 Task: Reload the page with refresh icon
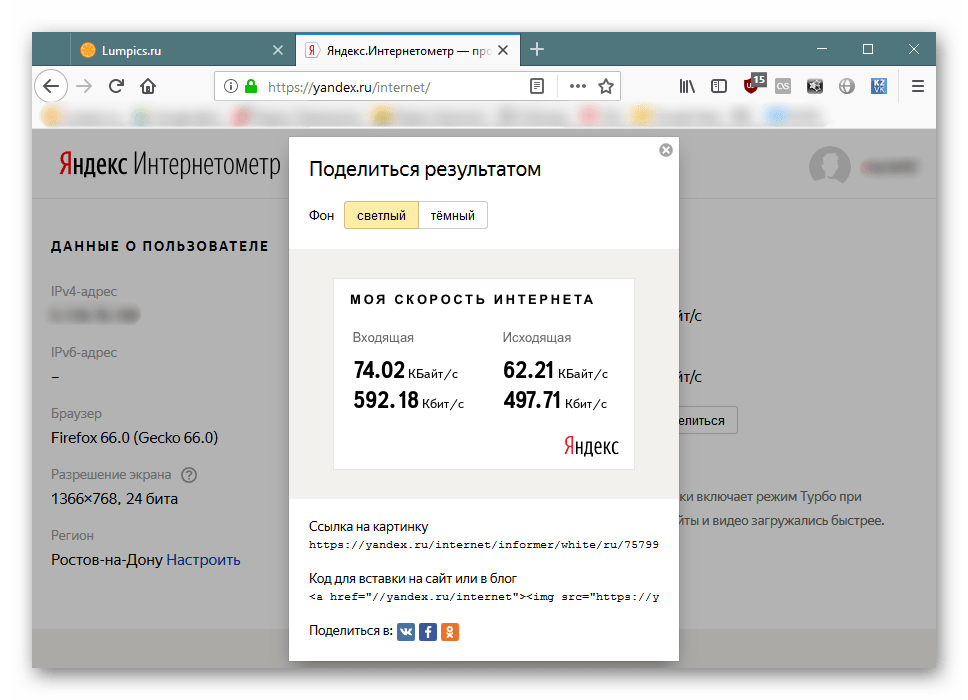coord(116,86)
